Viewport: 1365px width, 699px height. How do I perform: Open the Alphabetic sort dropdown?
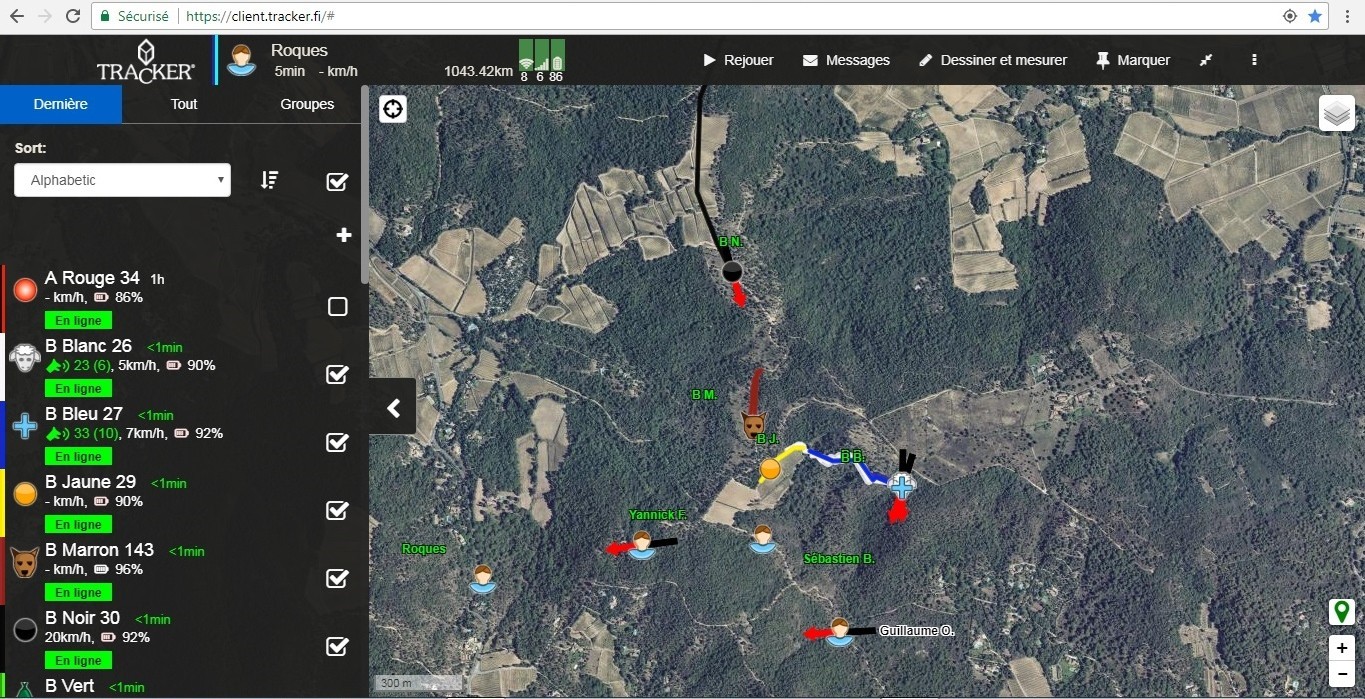[122, 180]
